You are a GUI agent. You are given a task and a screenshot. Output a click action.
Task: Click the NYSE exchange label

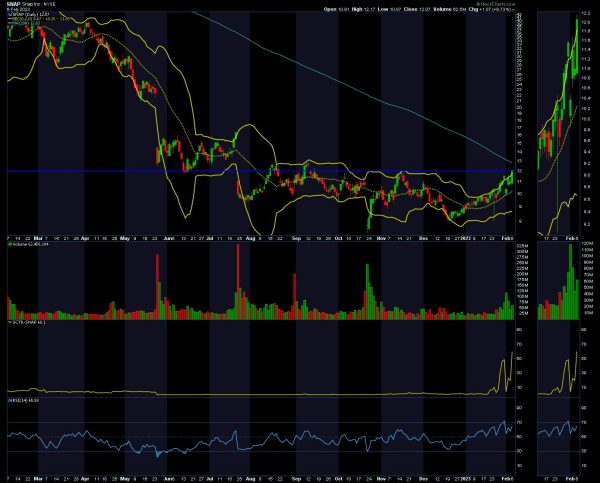49,5
